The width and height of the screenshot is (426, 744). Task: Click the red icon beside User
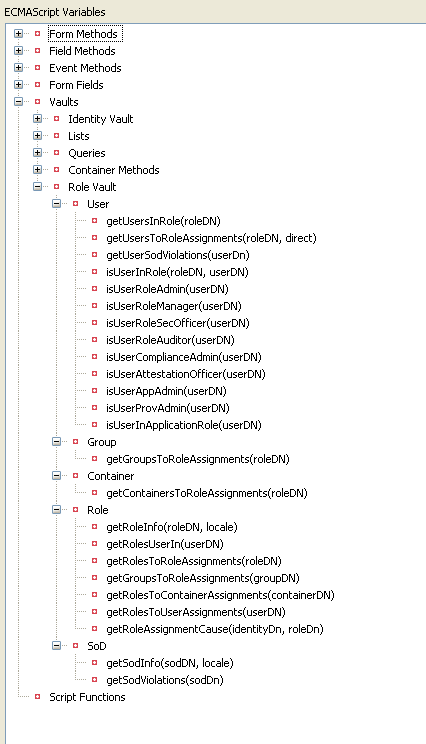[x=75, y=204]
